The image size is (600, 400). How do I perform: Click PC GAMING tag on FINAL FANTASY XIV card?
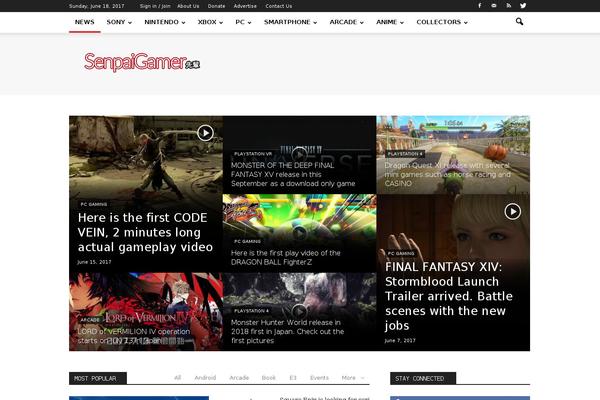coord(401,253)
